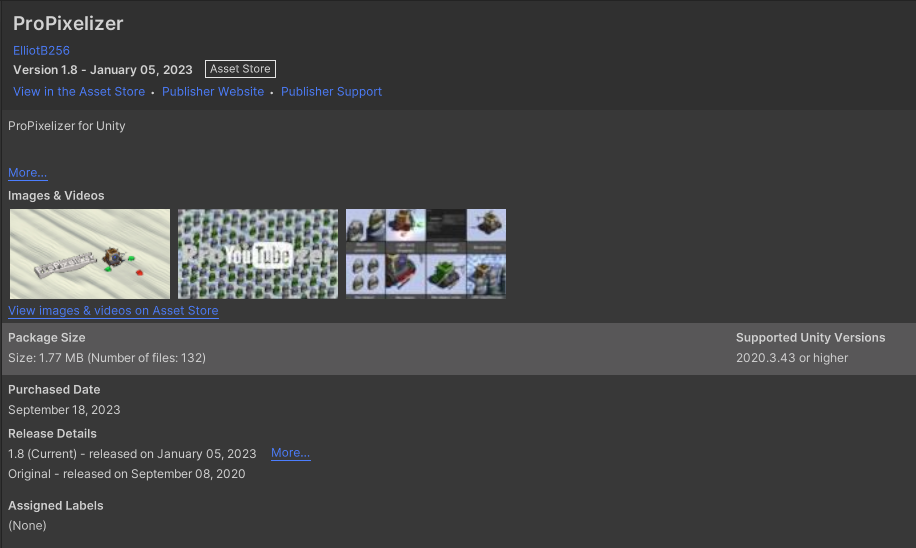Click the Assigned Labels heading
Image resolution: width=916 pixels, height=548 pixels.
click(x=56, y=506)
